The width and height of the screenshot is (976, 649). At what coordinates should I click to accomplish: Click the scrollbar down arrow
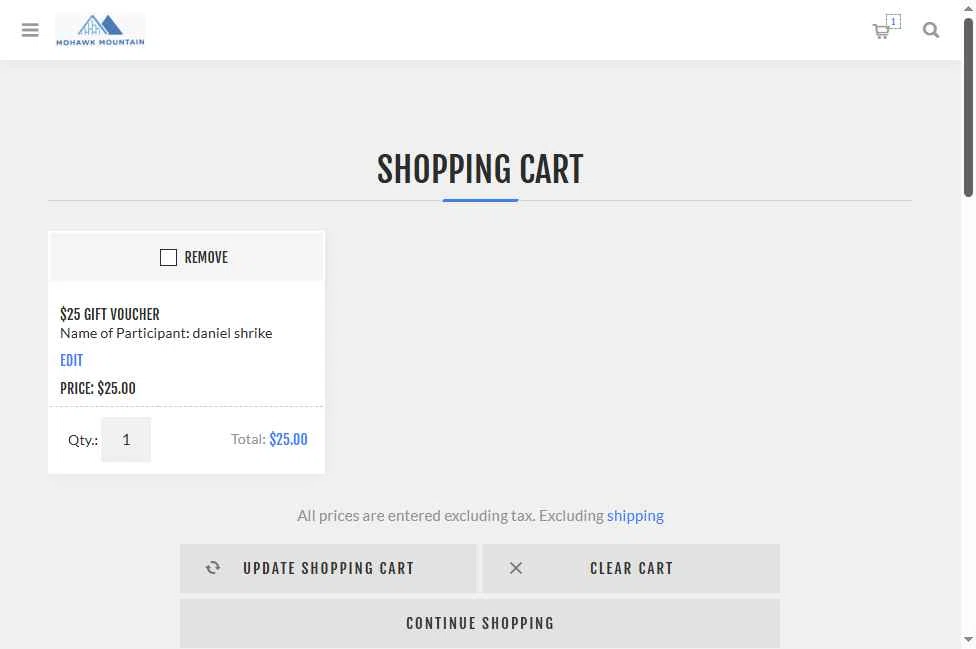tap(968, 640)
